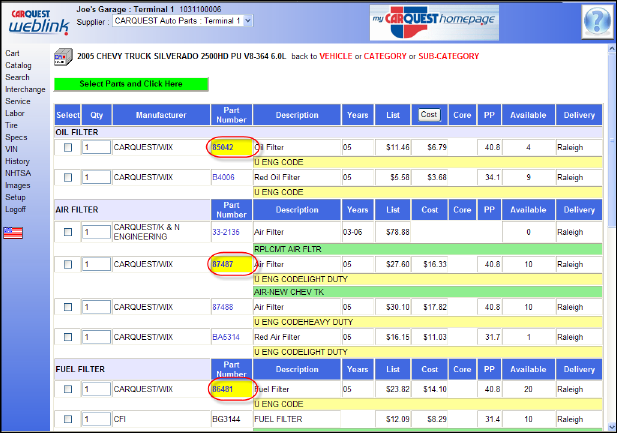Tick the checkbox for air filter 87488

68,307
